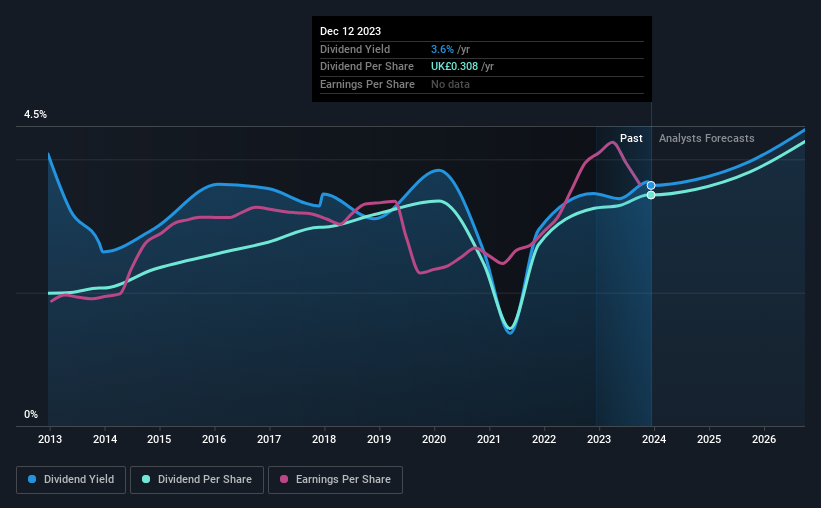Click 'Dividend Per Share' row label in tooltip
821x508 pixels.
[367, 67]
